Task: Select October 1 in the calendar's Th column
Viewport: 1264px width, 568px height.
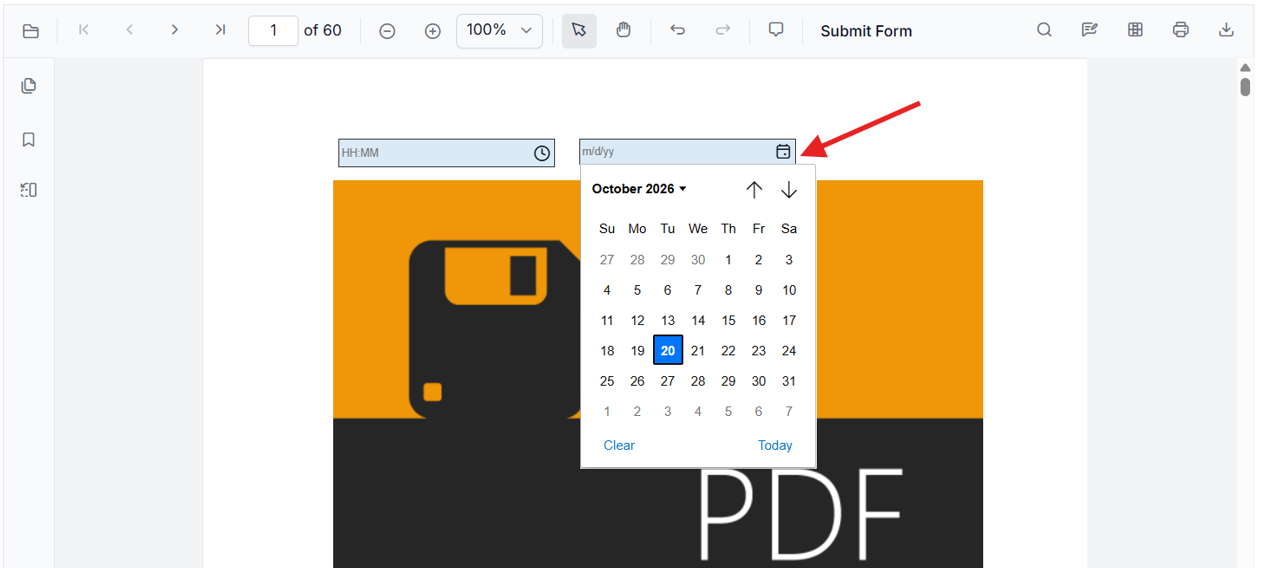Action: (728, 260)
